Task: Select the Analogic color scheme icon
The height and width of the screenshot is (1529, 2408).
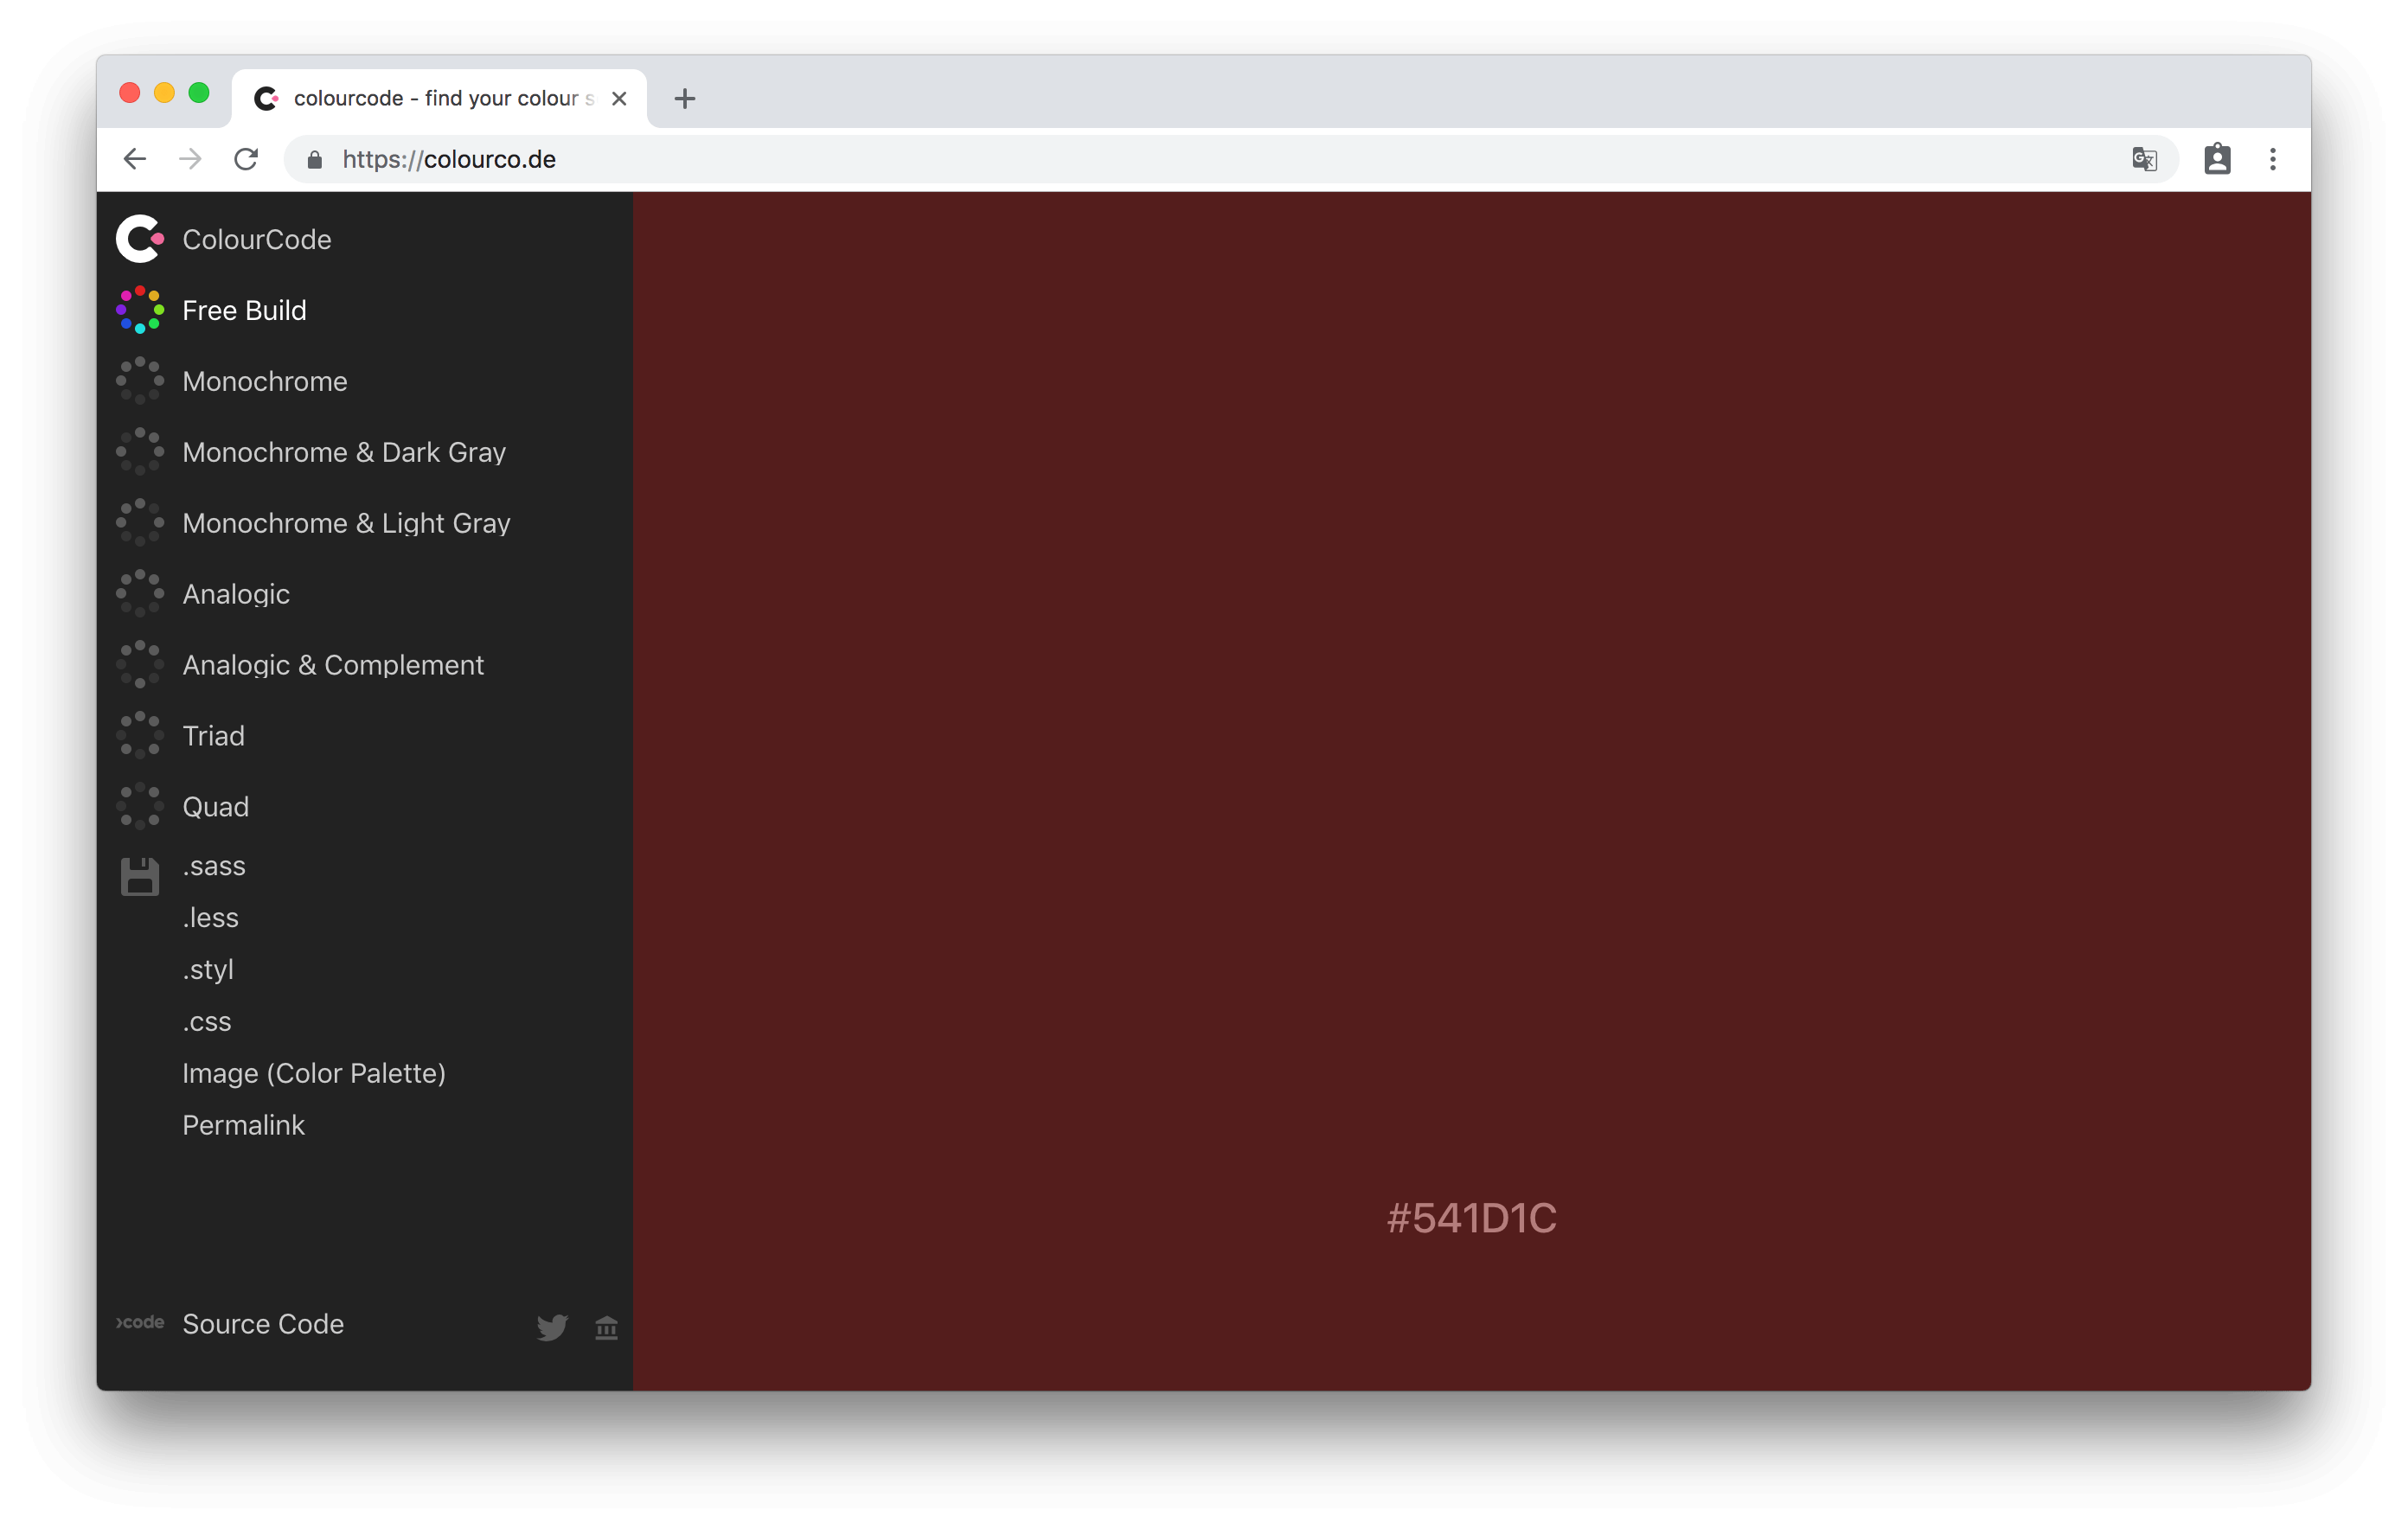Action: [142, 593]
